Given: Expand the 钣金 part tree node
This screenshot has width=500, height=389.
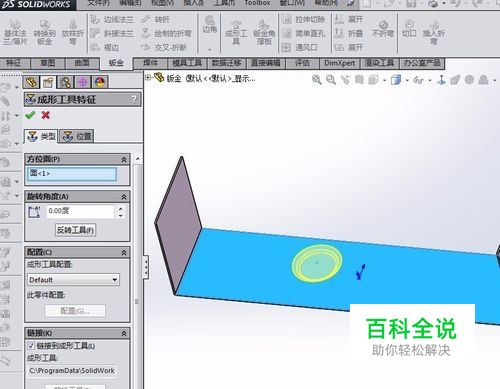Looking at the screenshot, I should coord(148,78).
